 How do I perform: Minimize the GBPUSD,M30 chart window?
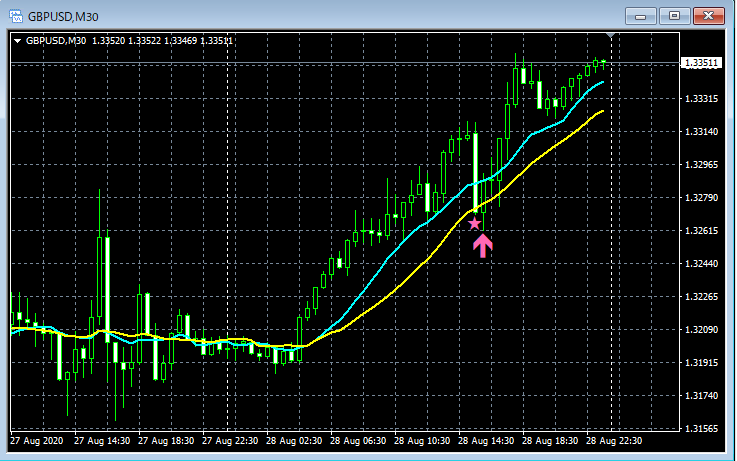[x=640, y=16]
